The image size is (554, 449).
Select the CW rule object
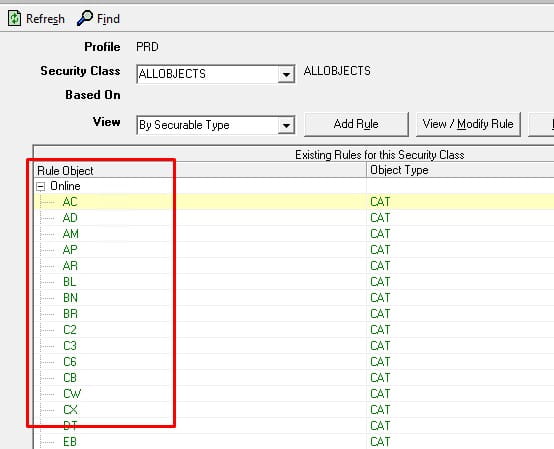(72, 394)
